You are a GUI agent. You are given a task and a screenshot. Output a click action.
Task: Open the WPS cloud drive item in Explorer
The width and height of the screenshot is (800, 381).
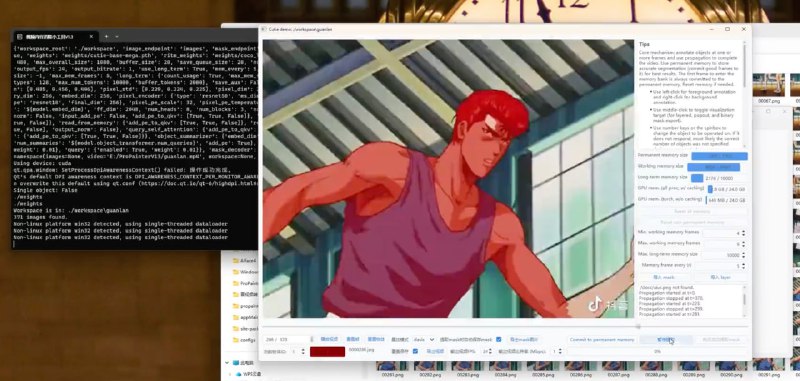coord(248,374)
